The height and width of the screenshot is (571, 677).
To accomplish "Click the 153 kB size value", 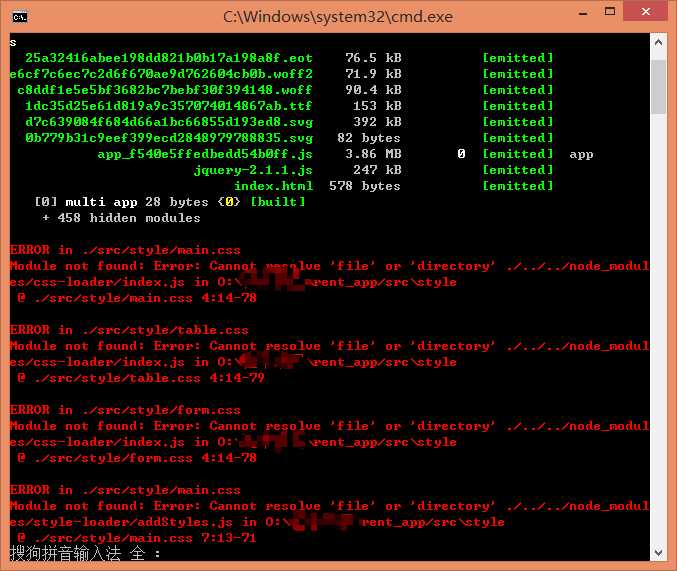I will (377, 106).
